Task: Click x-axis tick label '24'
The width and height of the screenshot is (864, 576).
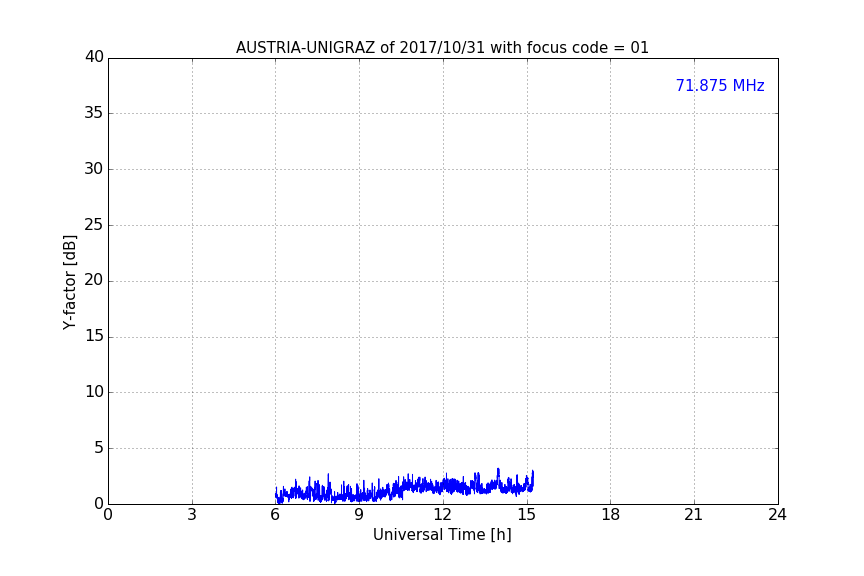Action: (x=777, y=515)
